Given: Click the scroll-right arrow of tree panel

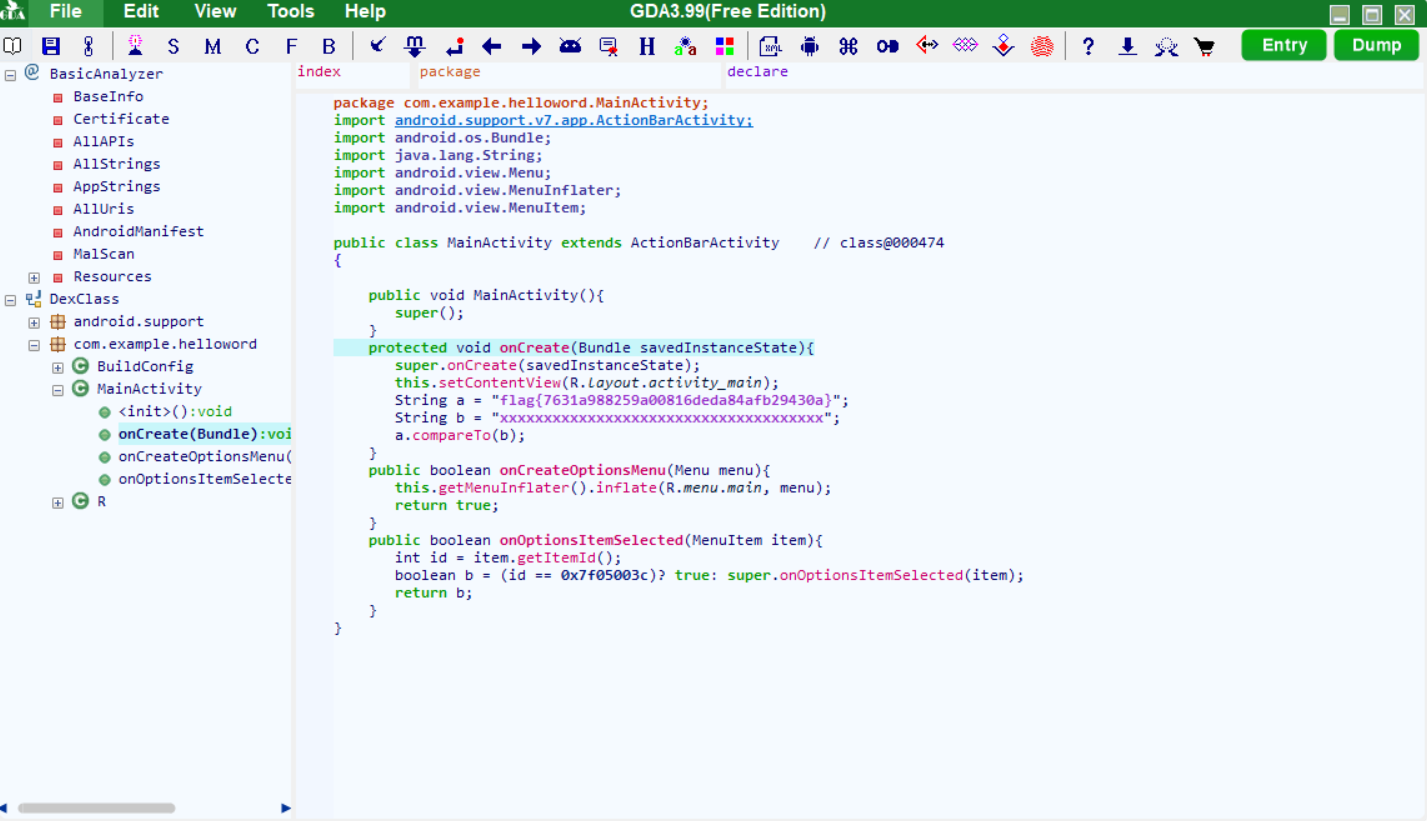Looking at the screenshot, I should (x=286, y=808).
